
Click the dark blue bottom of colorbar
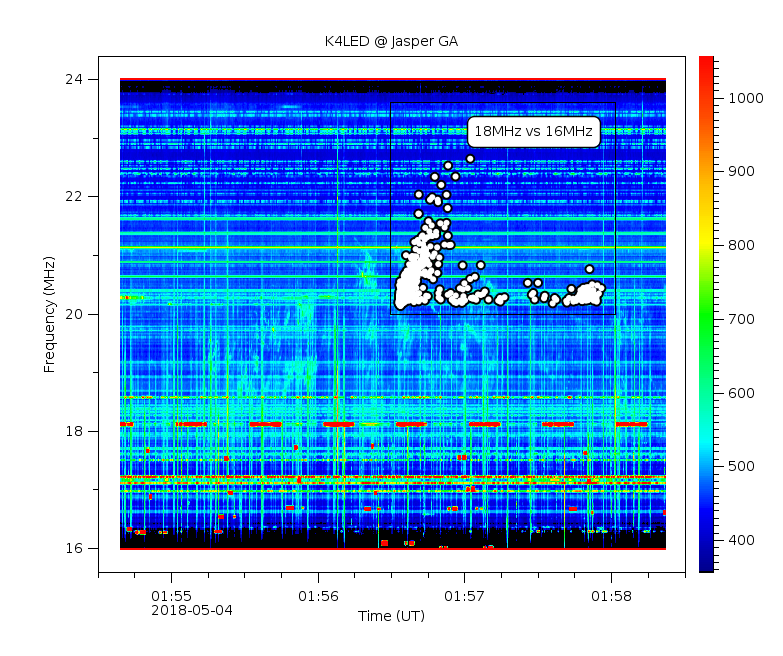coord(706,567)
